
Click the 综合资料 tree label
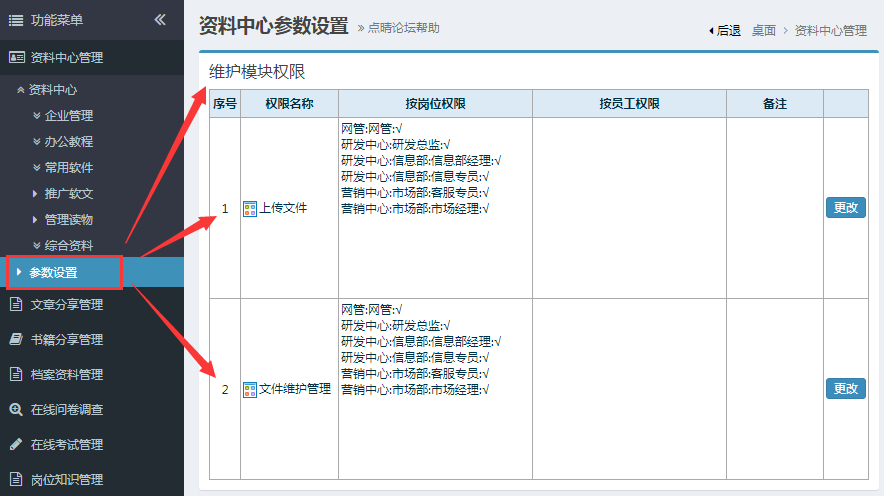[x=69, y=245]
